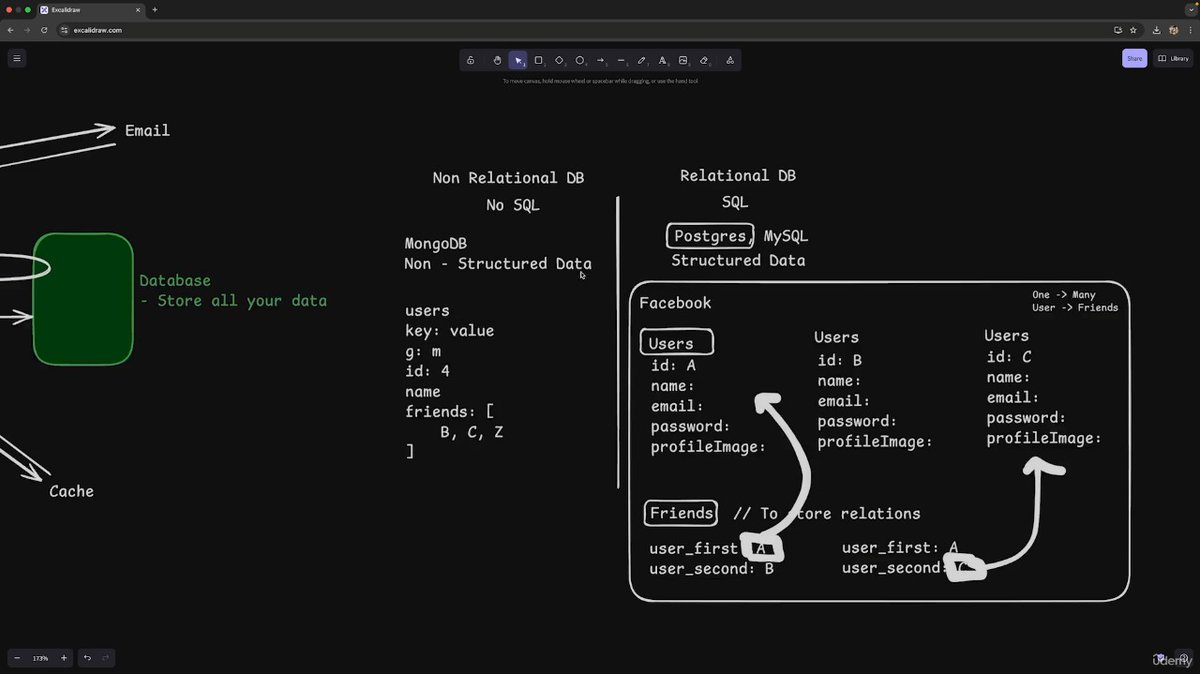Zoom in with the plus button
This screenshot has width=1200, height=674.
64,658
